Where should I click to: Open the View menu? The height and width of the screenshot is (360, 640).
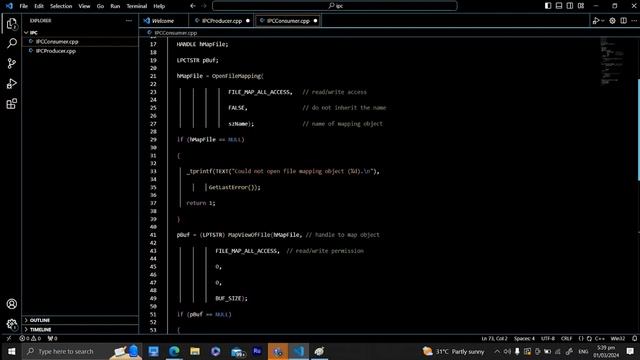(84, 6)
